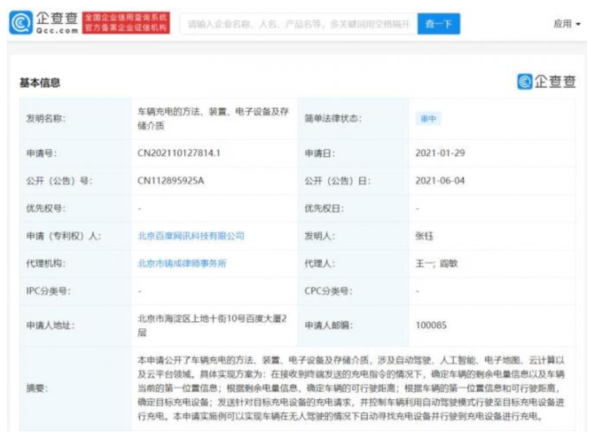This screenshot has height=440, width=600.
Task: Click the 代理机构 label cell
Action: pyautogui.click(x=75, y=264)
